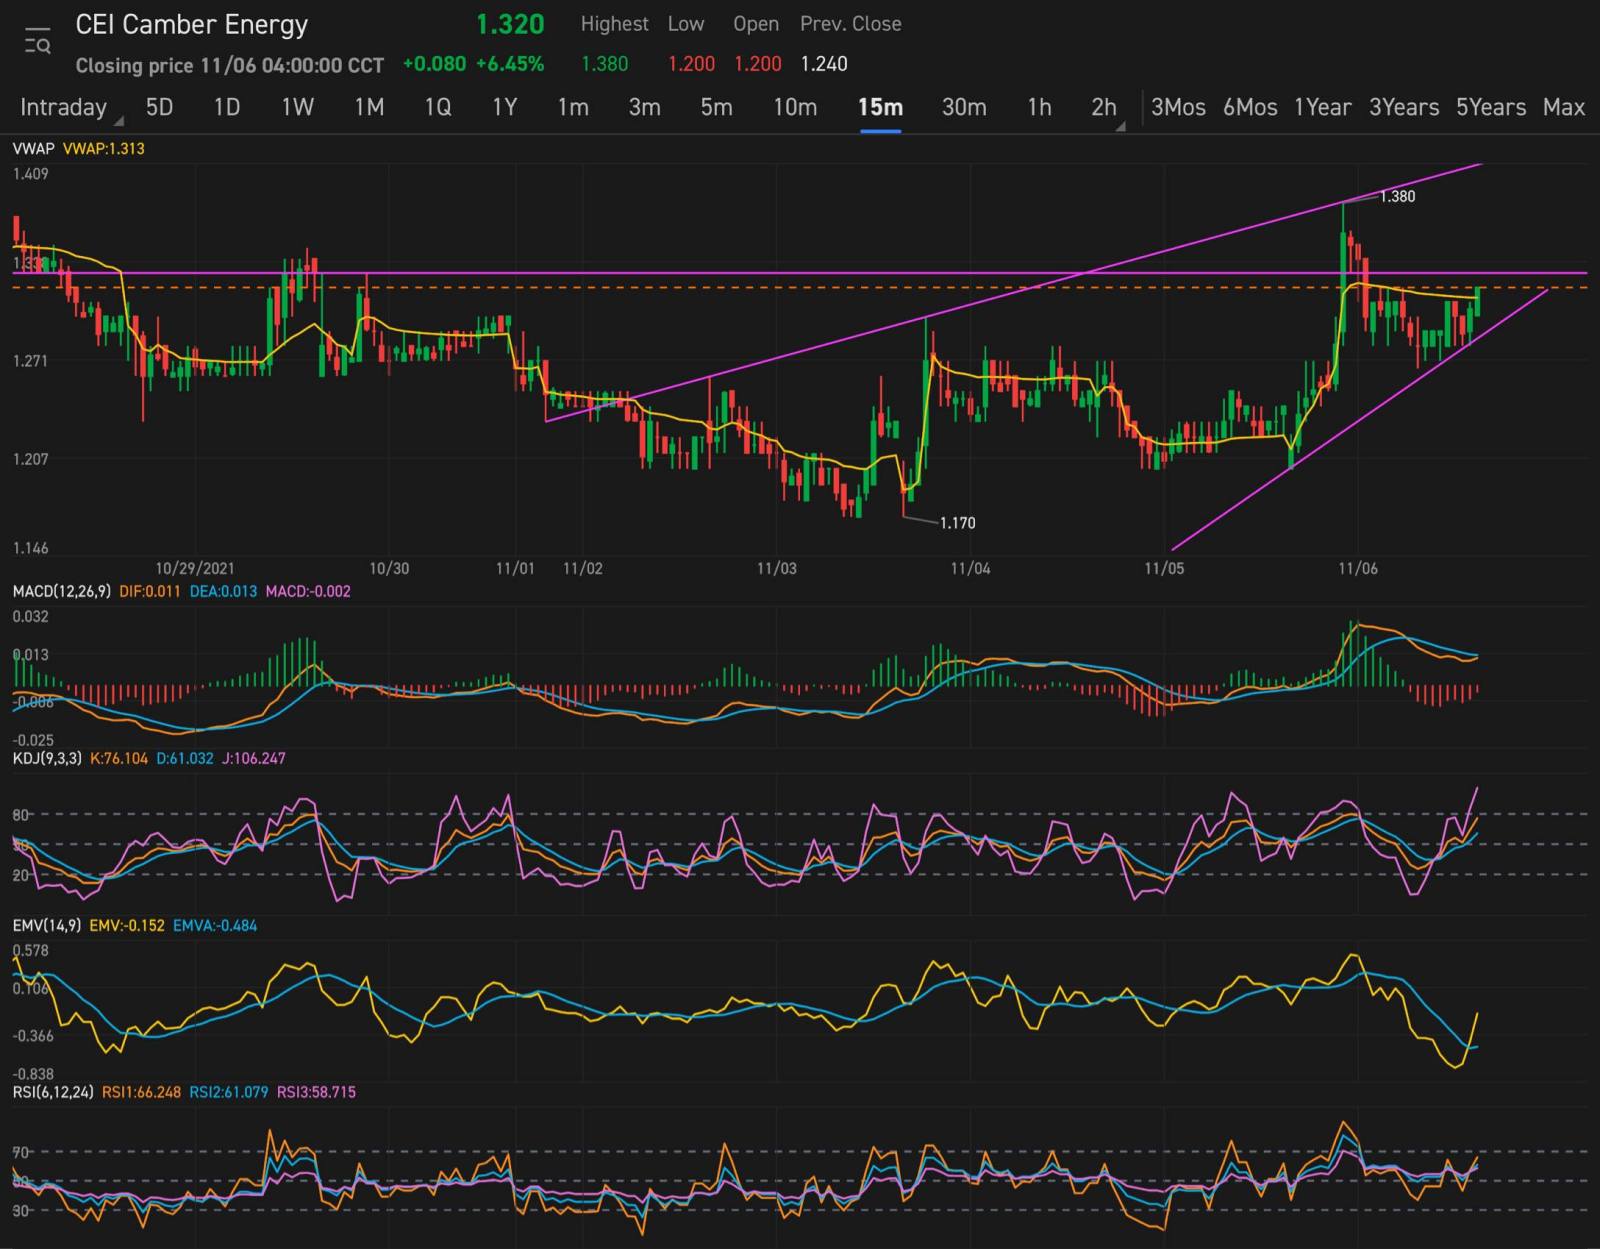Show the 1Year range
This screenshot has width=1600, height=1249.
click(x=1322, y=107)
